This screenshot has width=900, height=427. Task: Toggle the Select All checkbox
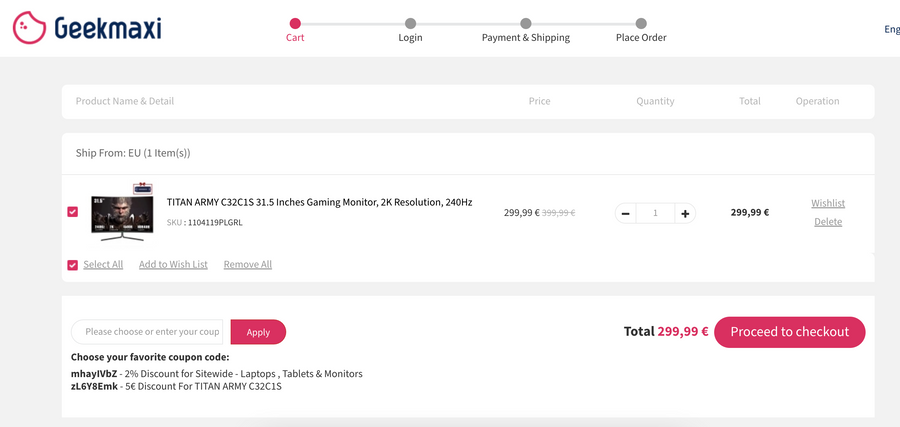pyautogui.click(x=72, y=265)
